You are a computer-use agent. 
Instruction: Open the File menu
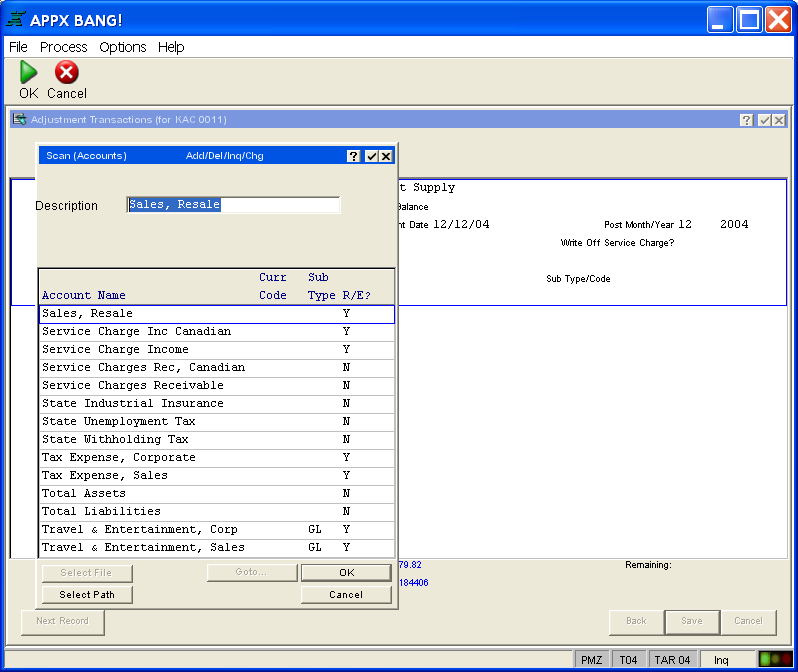point(18,47)
